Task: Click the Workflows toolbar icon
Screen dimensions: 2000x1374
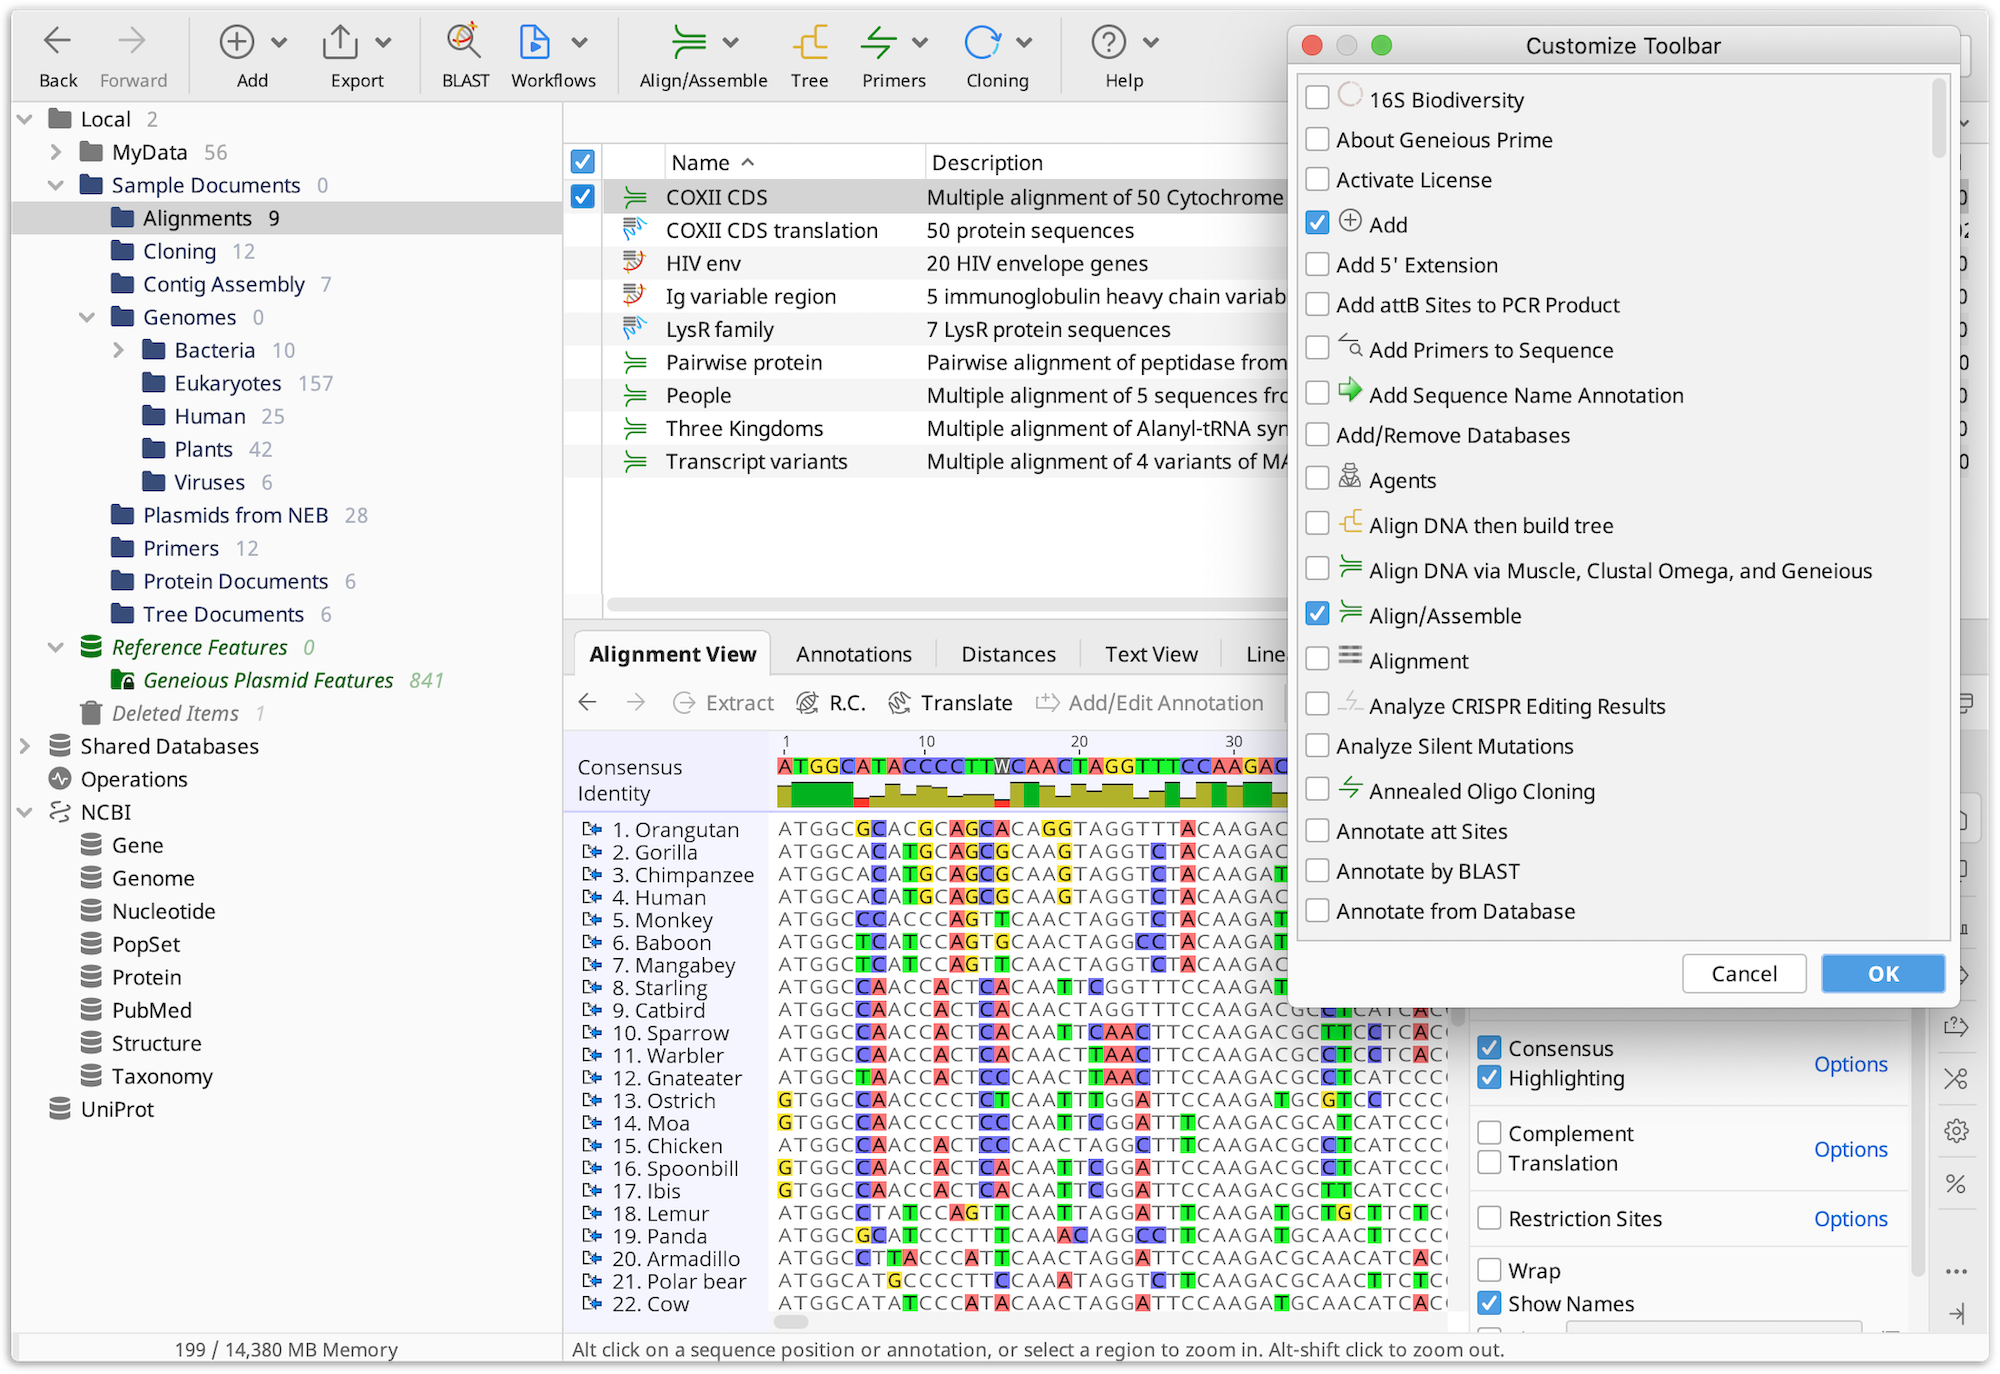Action: pyautogui.click(x=535, y=42)
